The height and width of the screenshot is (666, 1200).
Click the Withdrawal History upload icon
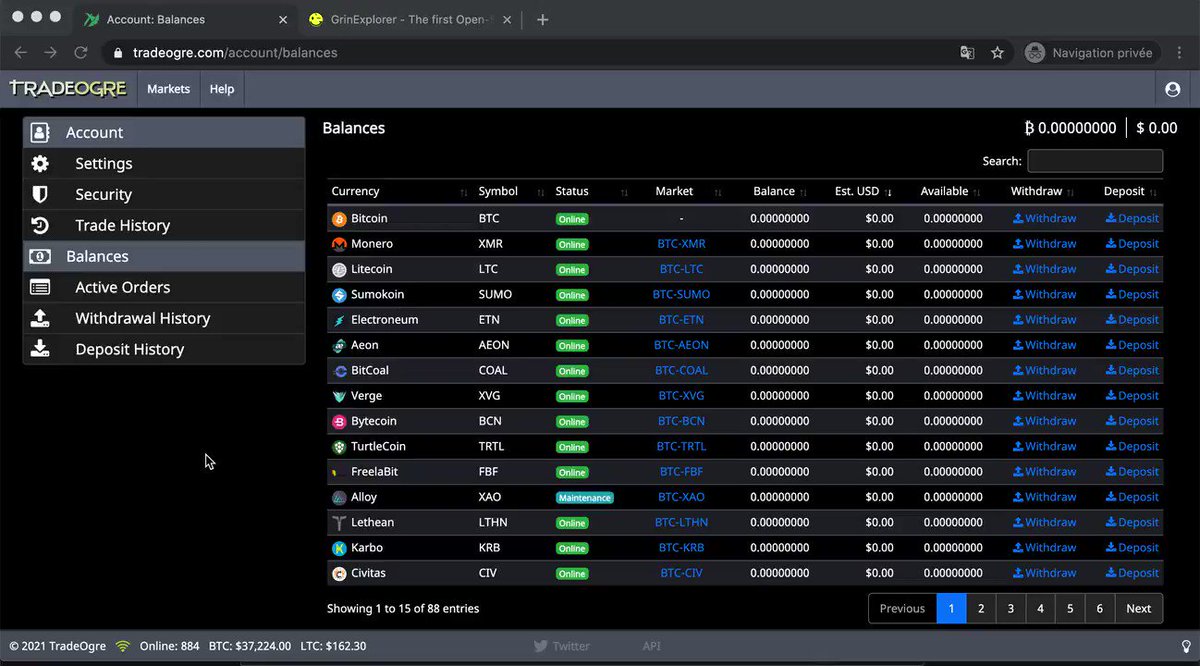coord(40,318)
